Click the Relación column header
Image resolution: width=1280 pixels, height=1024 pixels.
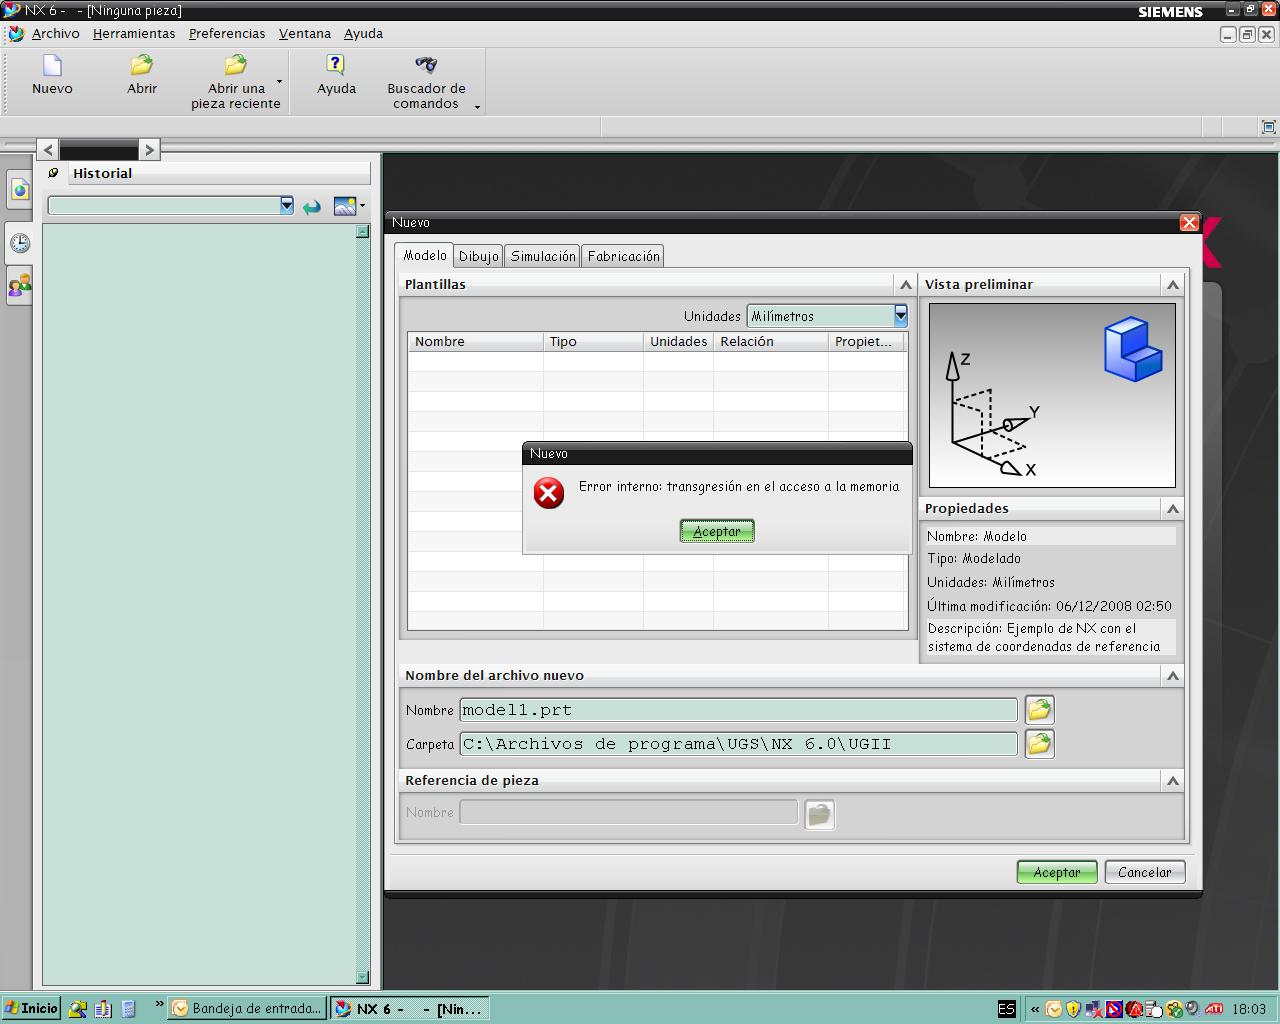[x=771, y=342]
